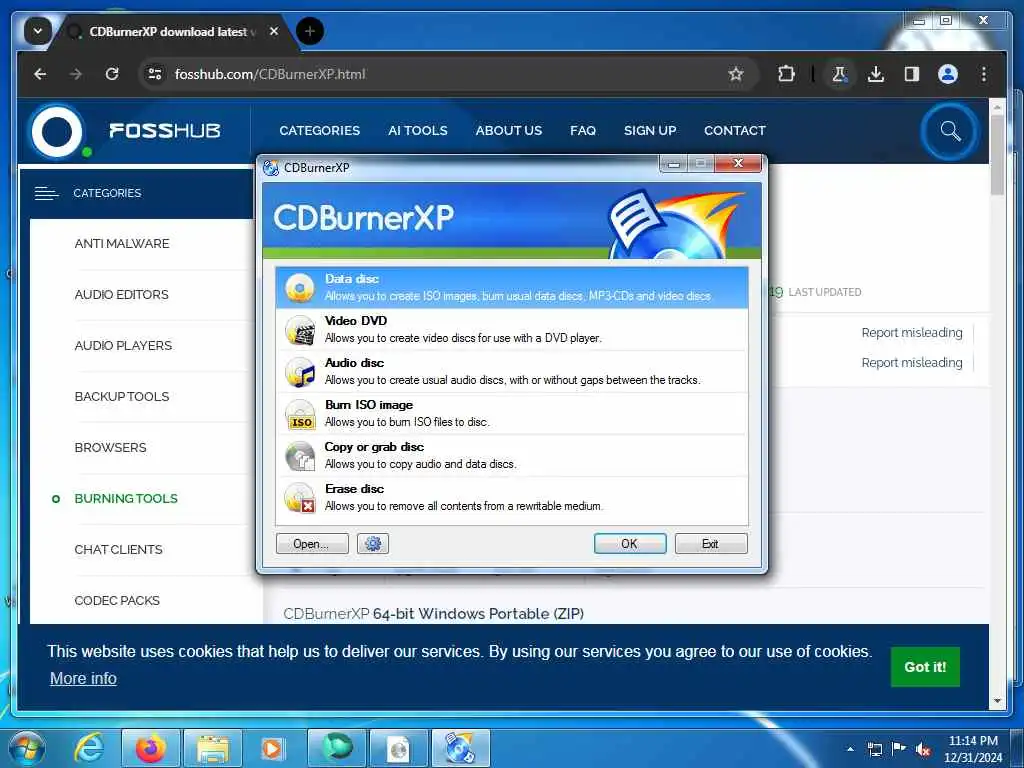Open CDBurnerXP settings gear button
Image resolution: width=1024 pixels, height=768 pixels.
[373, 543]
